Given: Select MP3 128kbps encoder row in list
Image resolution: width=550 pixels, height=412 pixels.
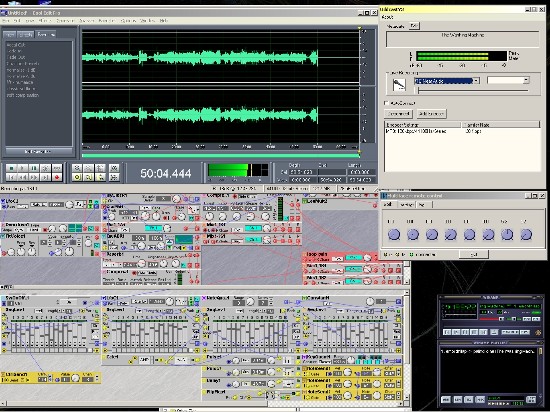Looking at the screenshot, I should point(462,131).
